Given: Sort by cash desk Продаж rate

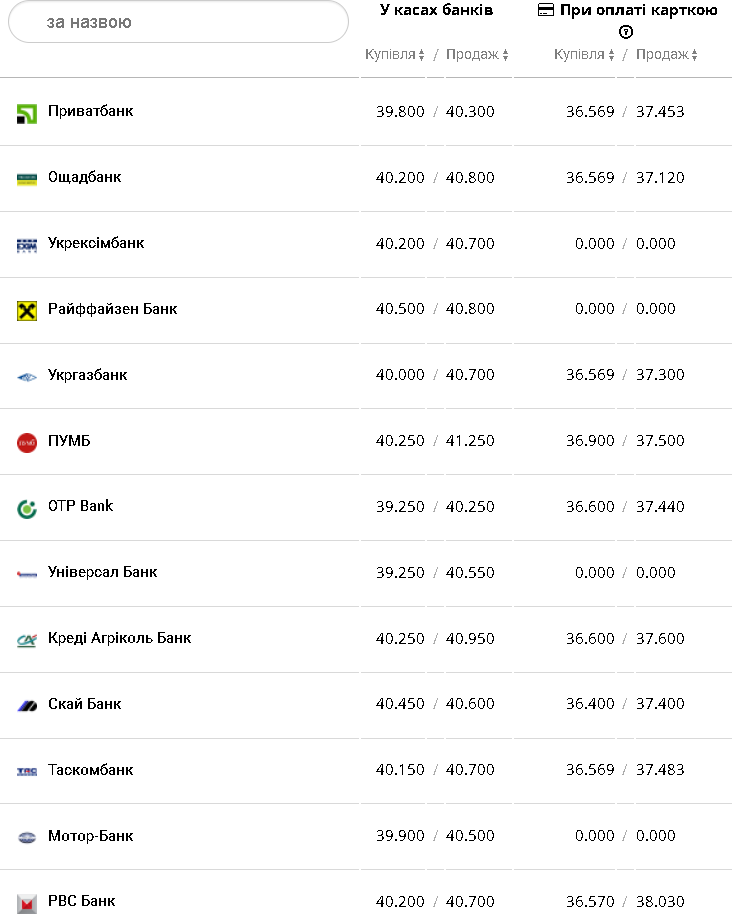Looking at the screenshot, I should [478, 55].
